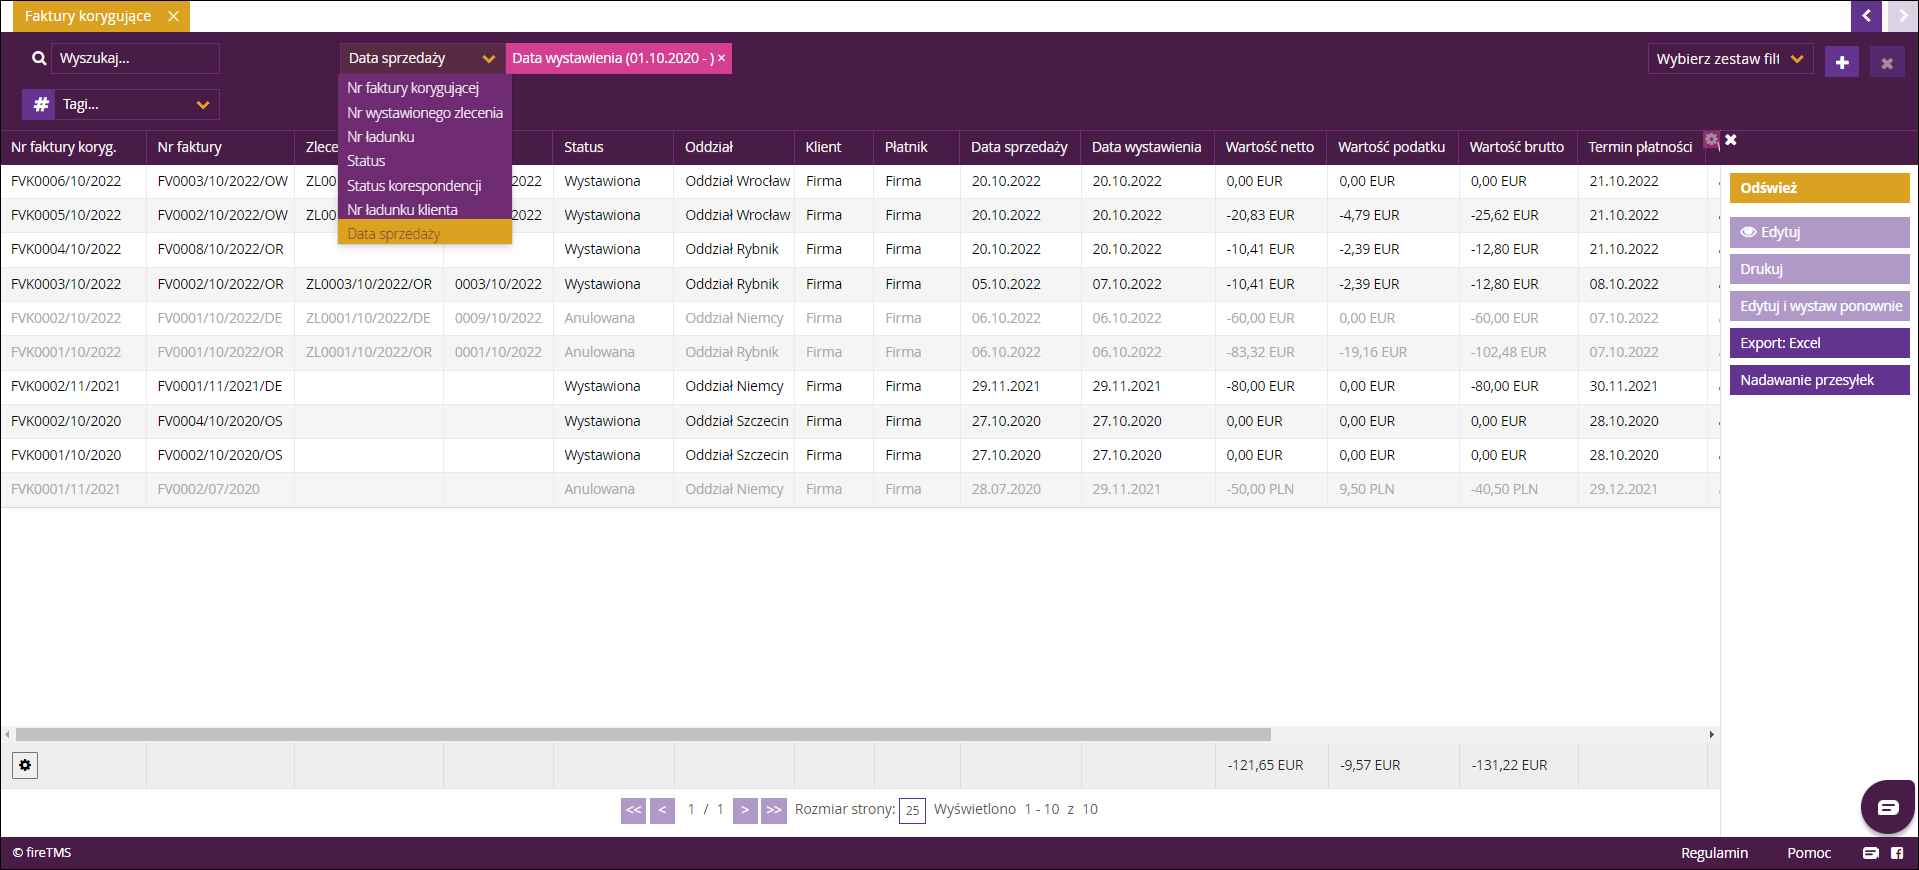This screenshot has height=870, width=1919.
Task: Select Nr ładunku klienta filter option
Action: (425, 210)
